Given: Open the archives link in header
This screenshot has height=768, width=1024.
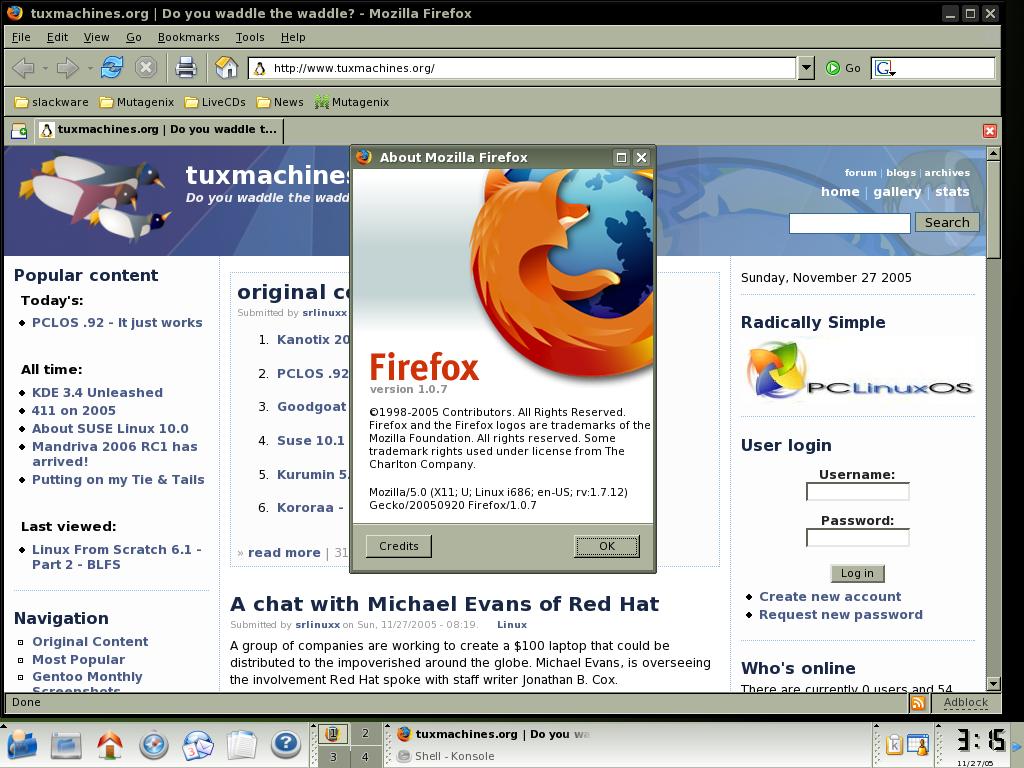Looking at the screenshot, I should (x=947, y=172).
